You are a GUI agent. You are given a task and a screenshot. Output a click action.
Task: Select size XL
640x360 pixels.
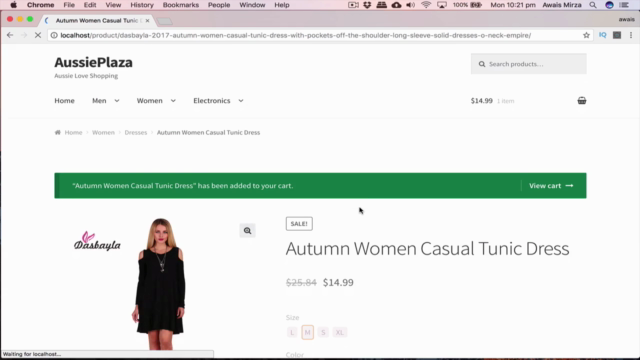tap(340, 332)
